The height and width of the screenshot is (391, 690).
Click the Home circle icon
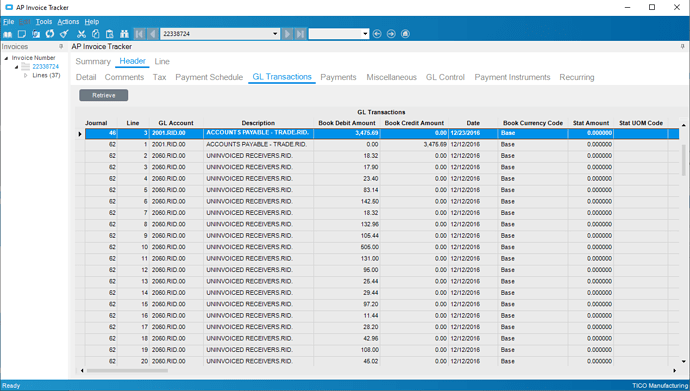point(405,34)
